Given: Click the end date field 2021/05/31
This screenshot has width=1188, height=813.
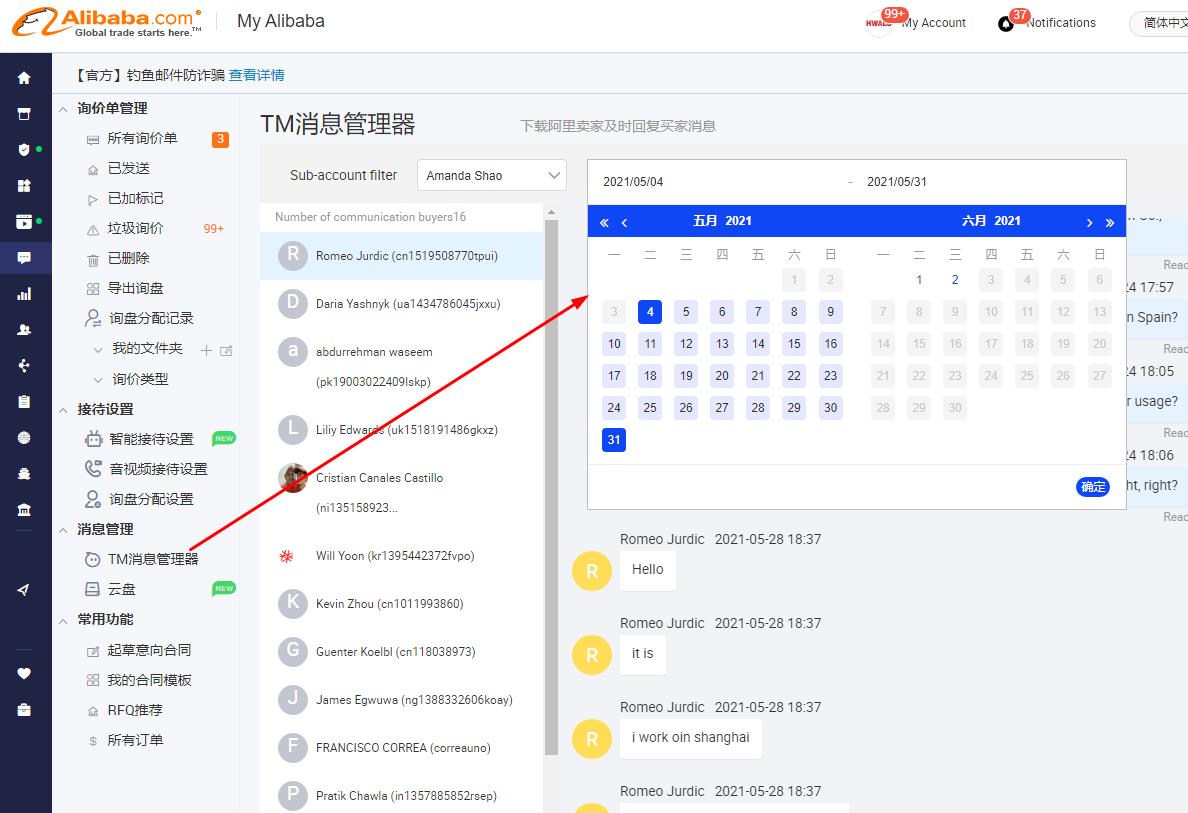Looking at the screenshot, I should pos(897,182).
